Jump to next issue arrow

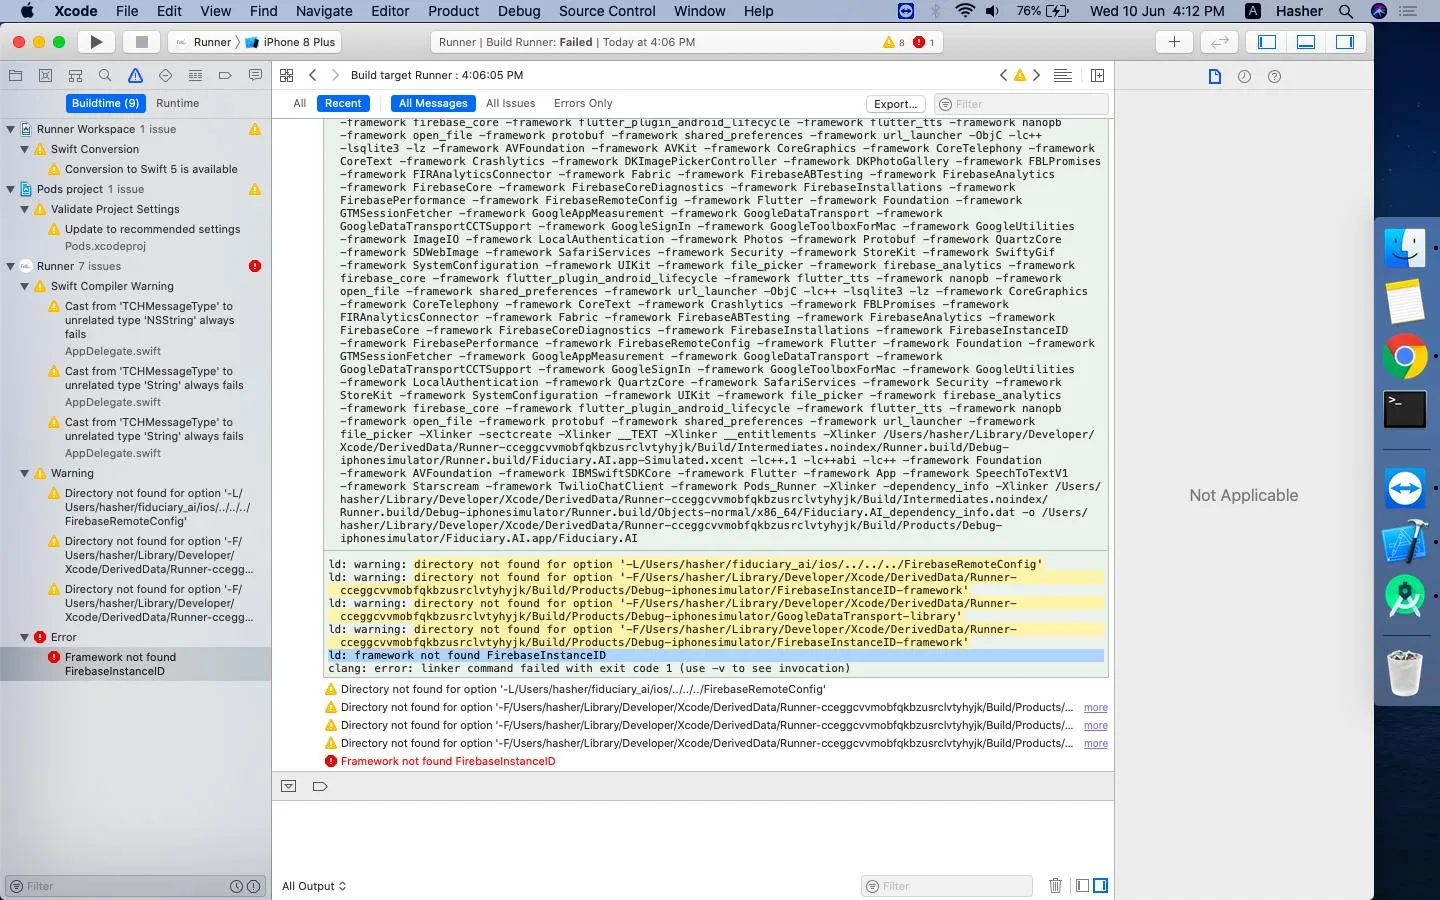click(x=1036, y=75)
